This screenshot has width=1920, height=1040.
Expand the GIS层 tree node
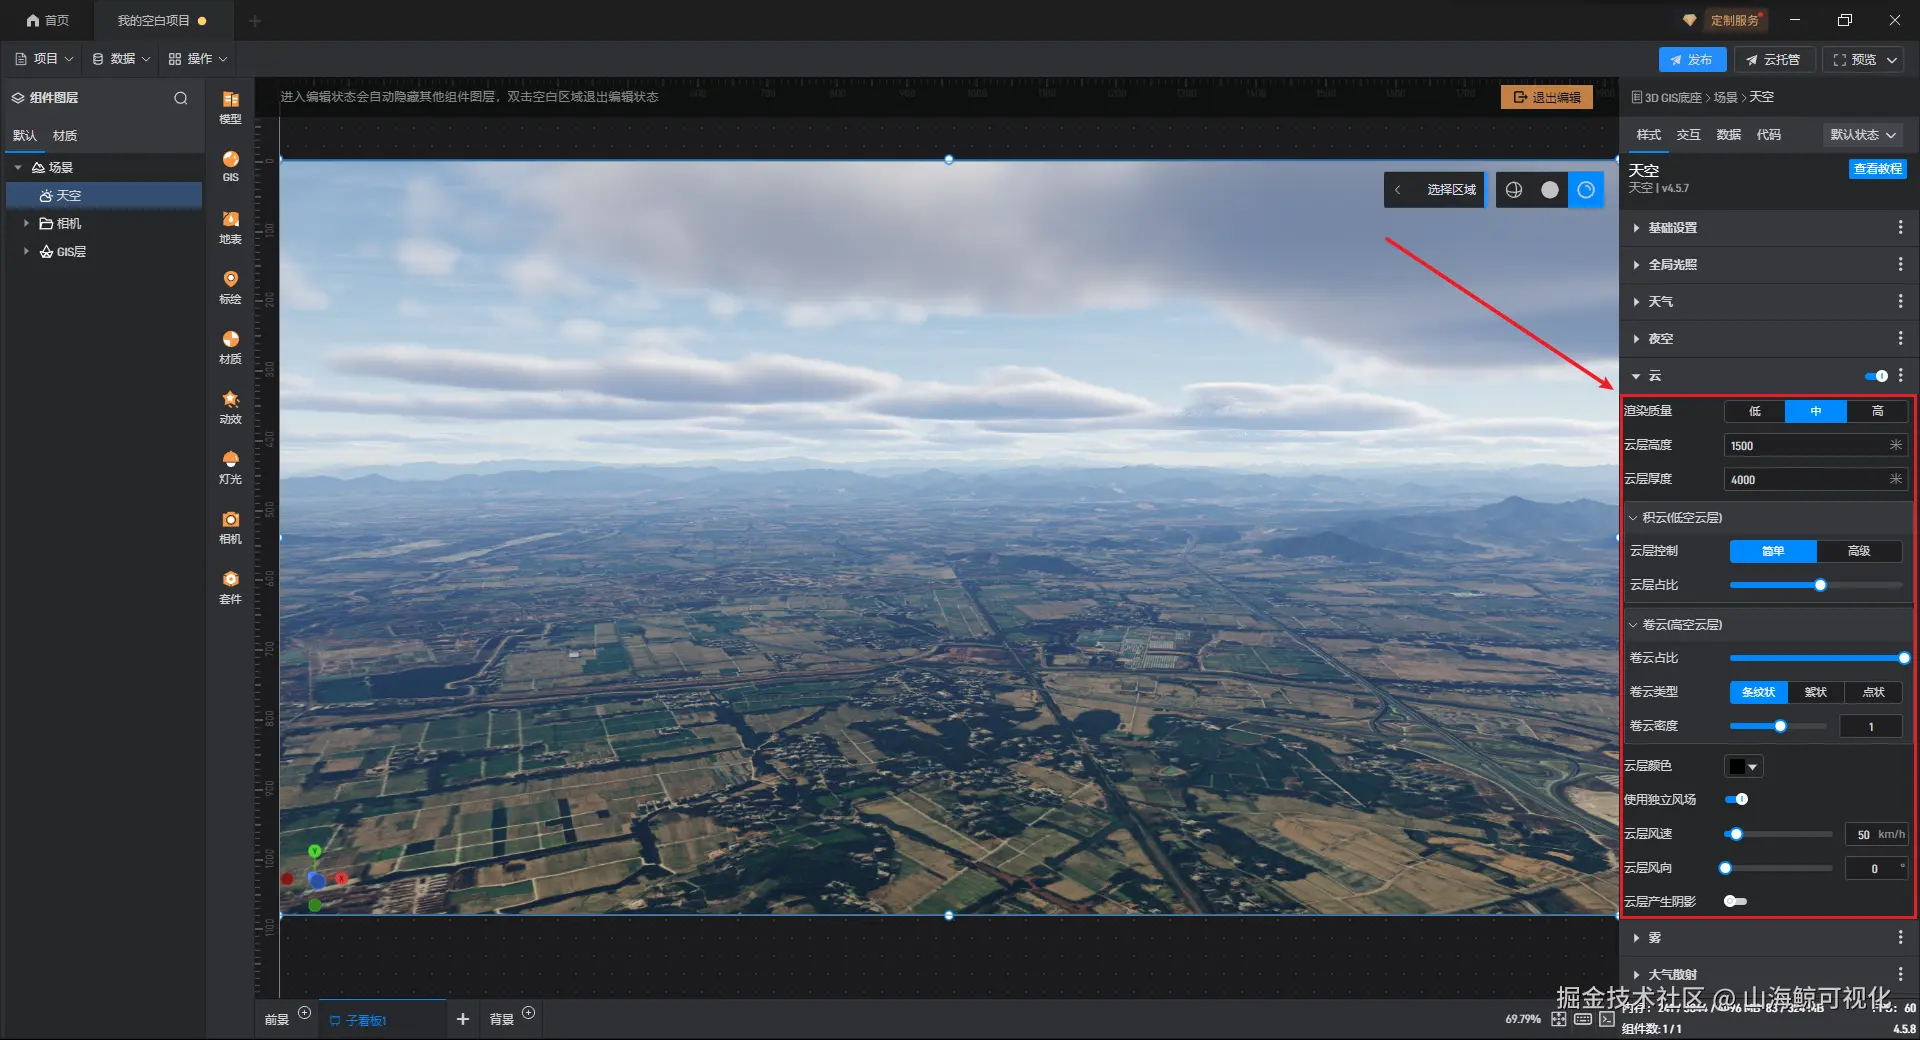click(x=26, y=251)
